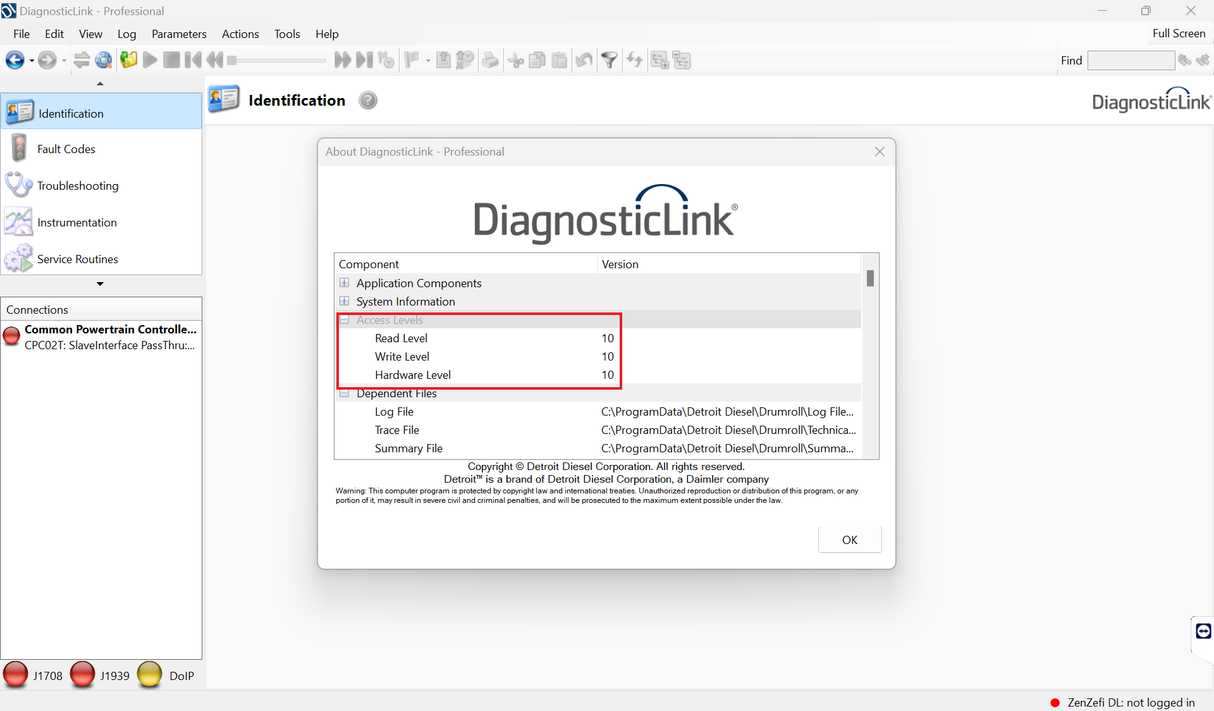Check the J1708 connection status indicator
Image resolution: width=1214 pixels, height=711 pixels.
(15, 674)
